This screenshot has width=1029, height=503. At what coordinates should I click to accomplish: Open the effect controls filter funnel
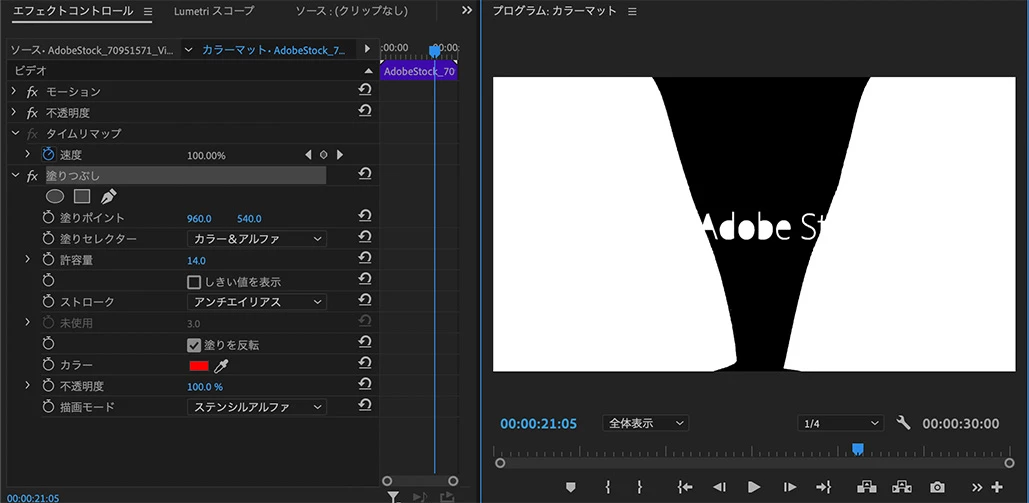click(x=393, y=497)
